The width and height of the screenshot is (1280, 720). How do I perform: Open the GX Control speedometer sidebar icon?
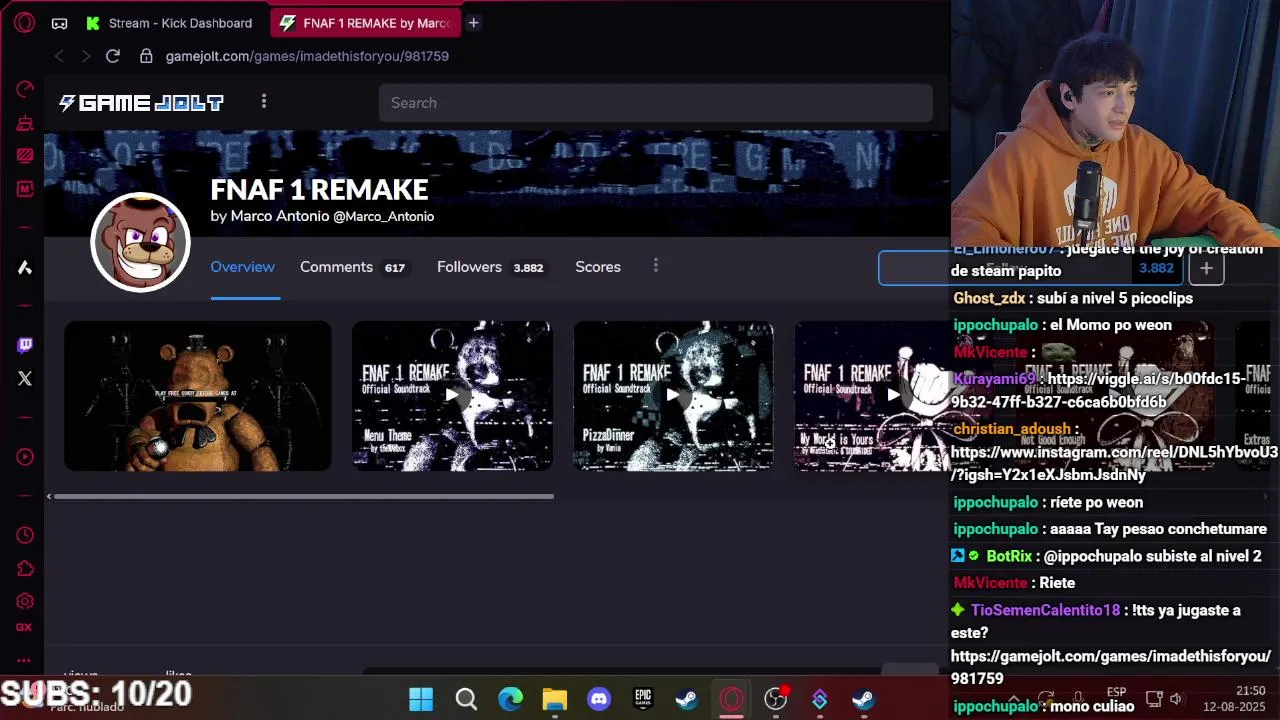(25, 89)
